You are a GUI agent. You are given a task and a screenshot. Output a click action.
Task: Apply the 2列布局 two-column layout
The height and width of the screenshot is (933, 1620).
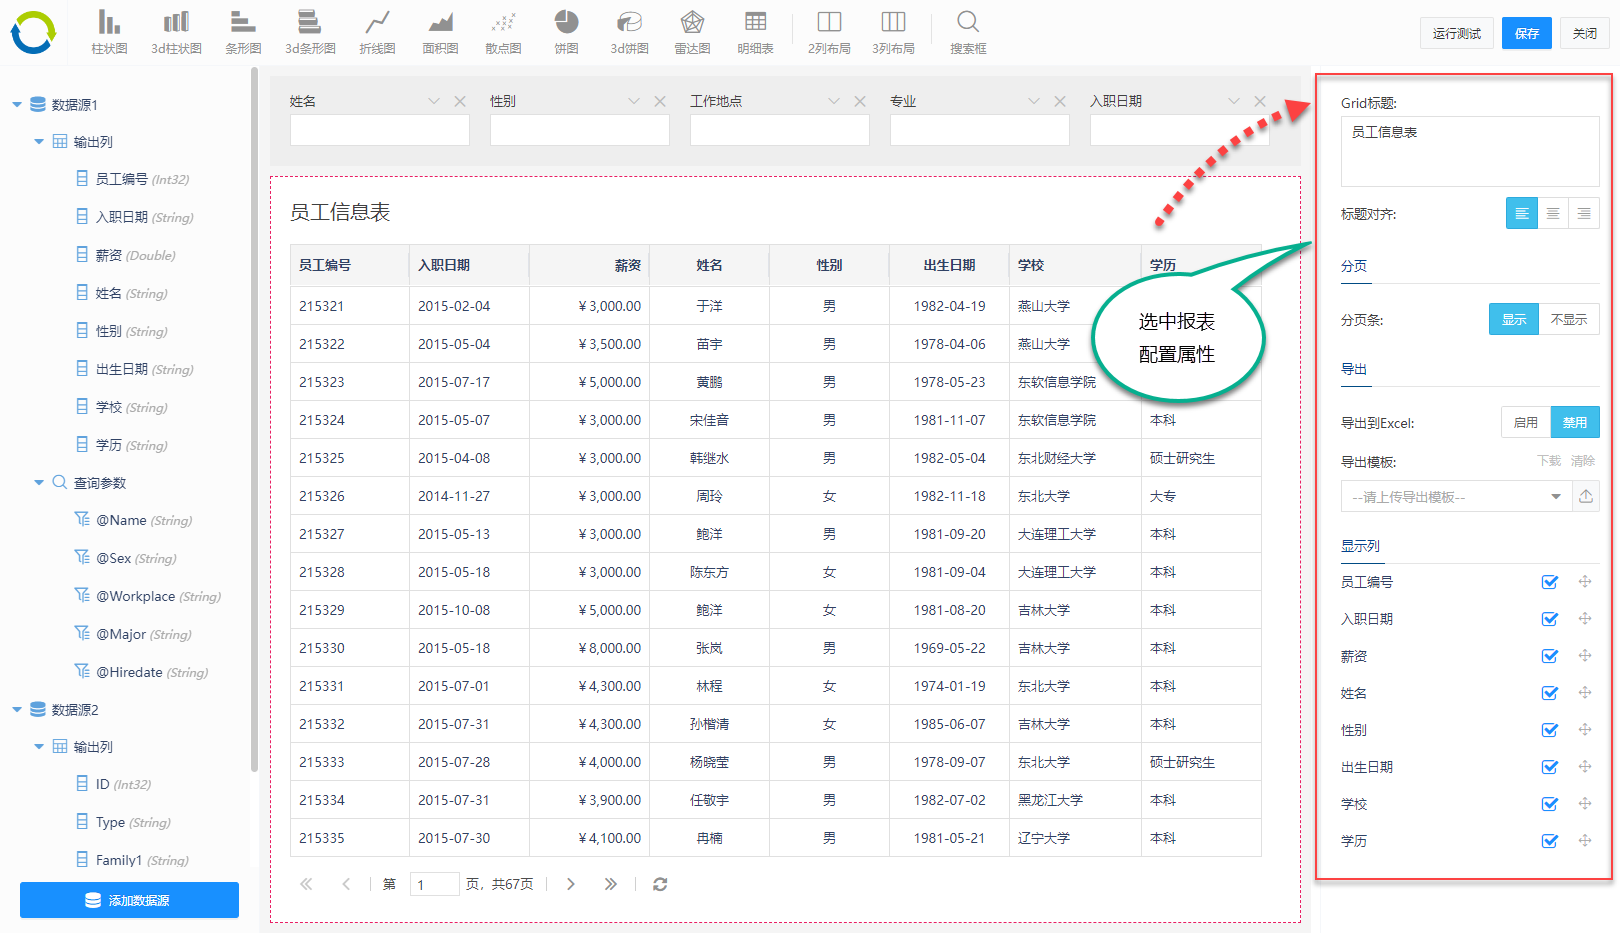[829, 32]
